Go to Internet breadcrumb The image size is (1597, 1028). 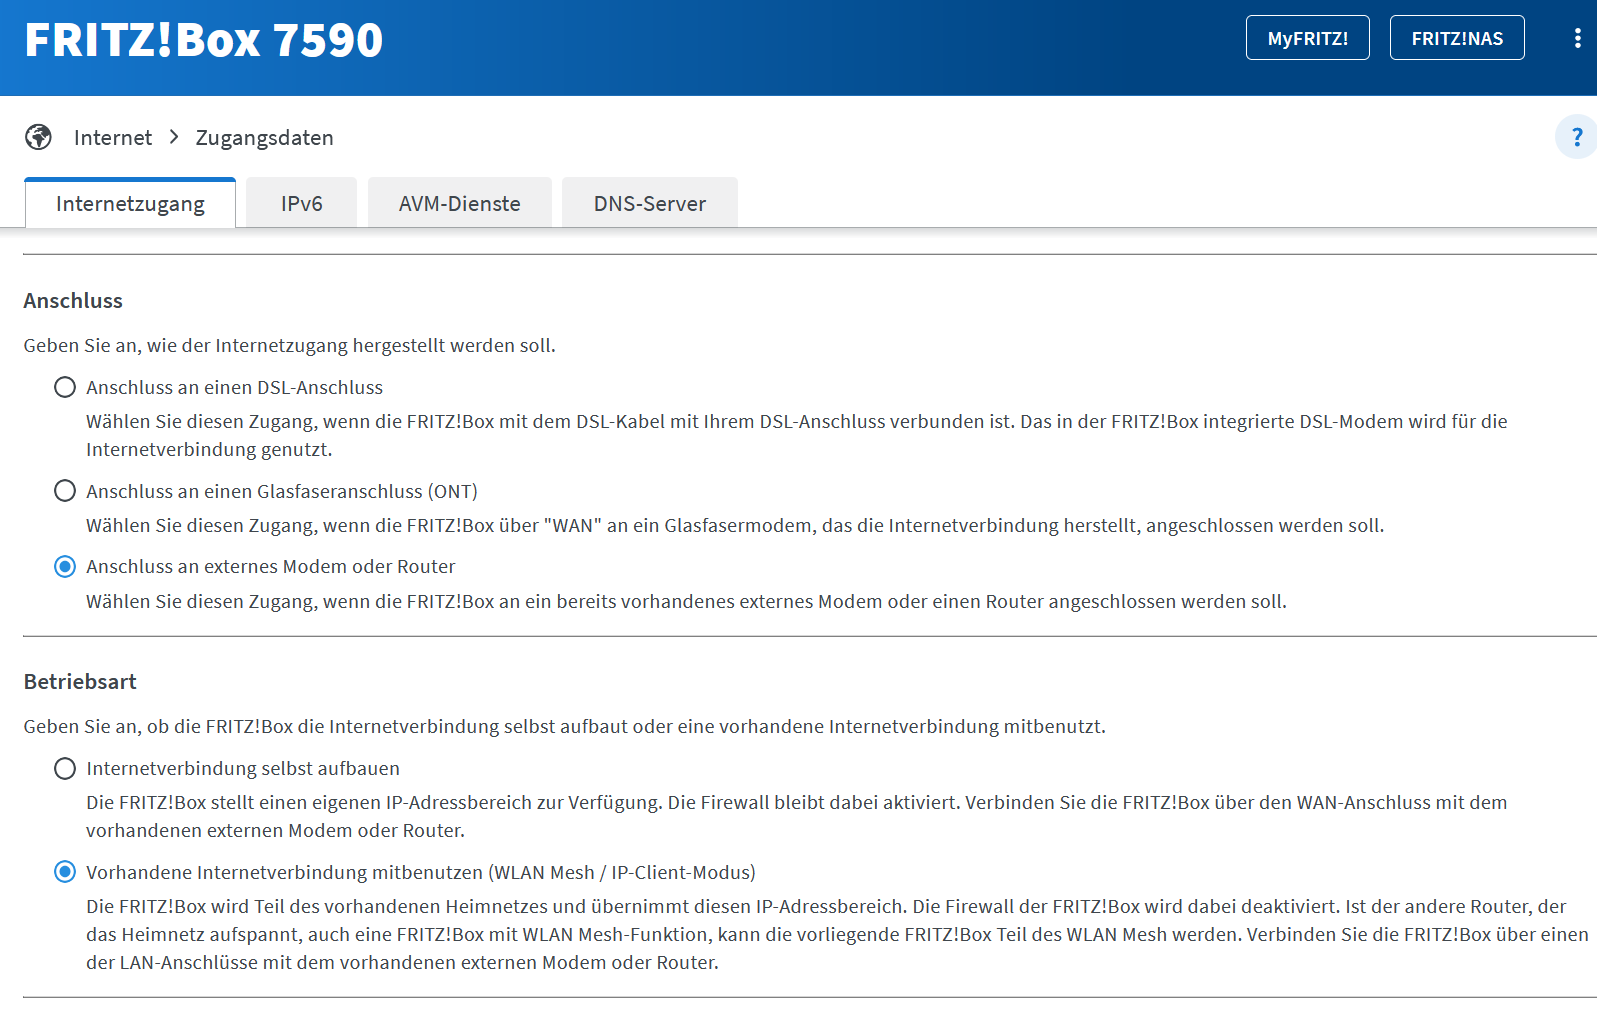pos(113,138)
